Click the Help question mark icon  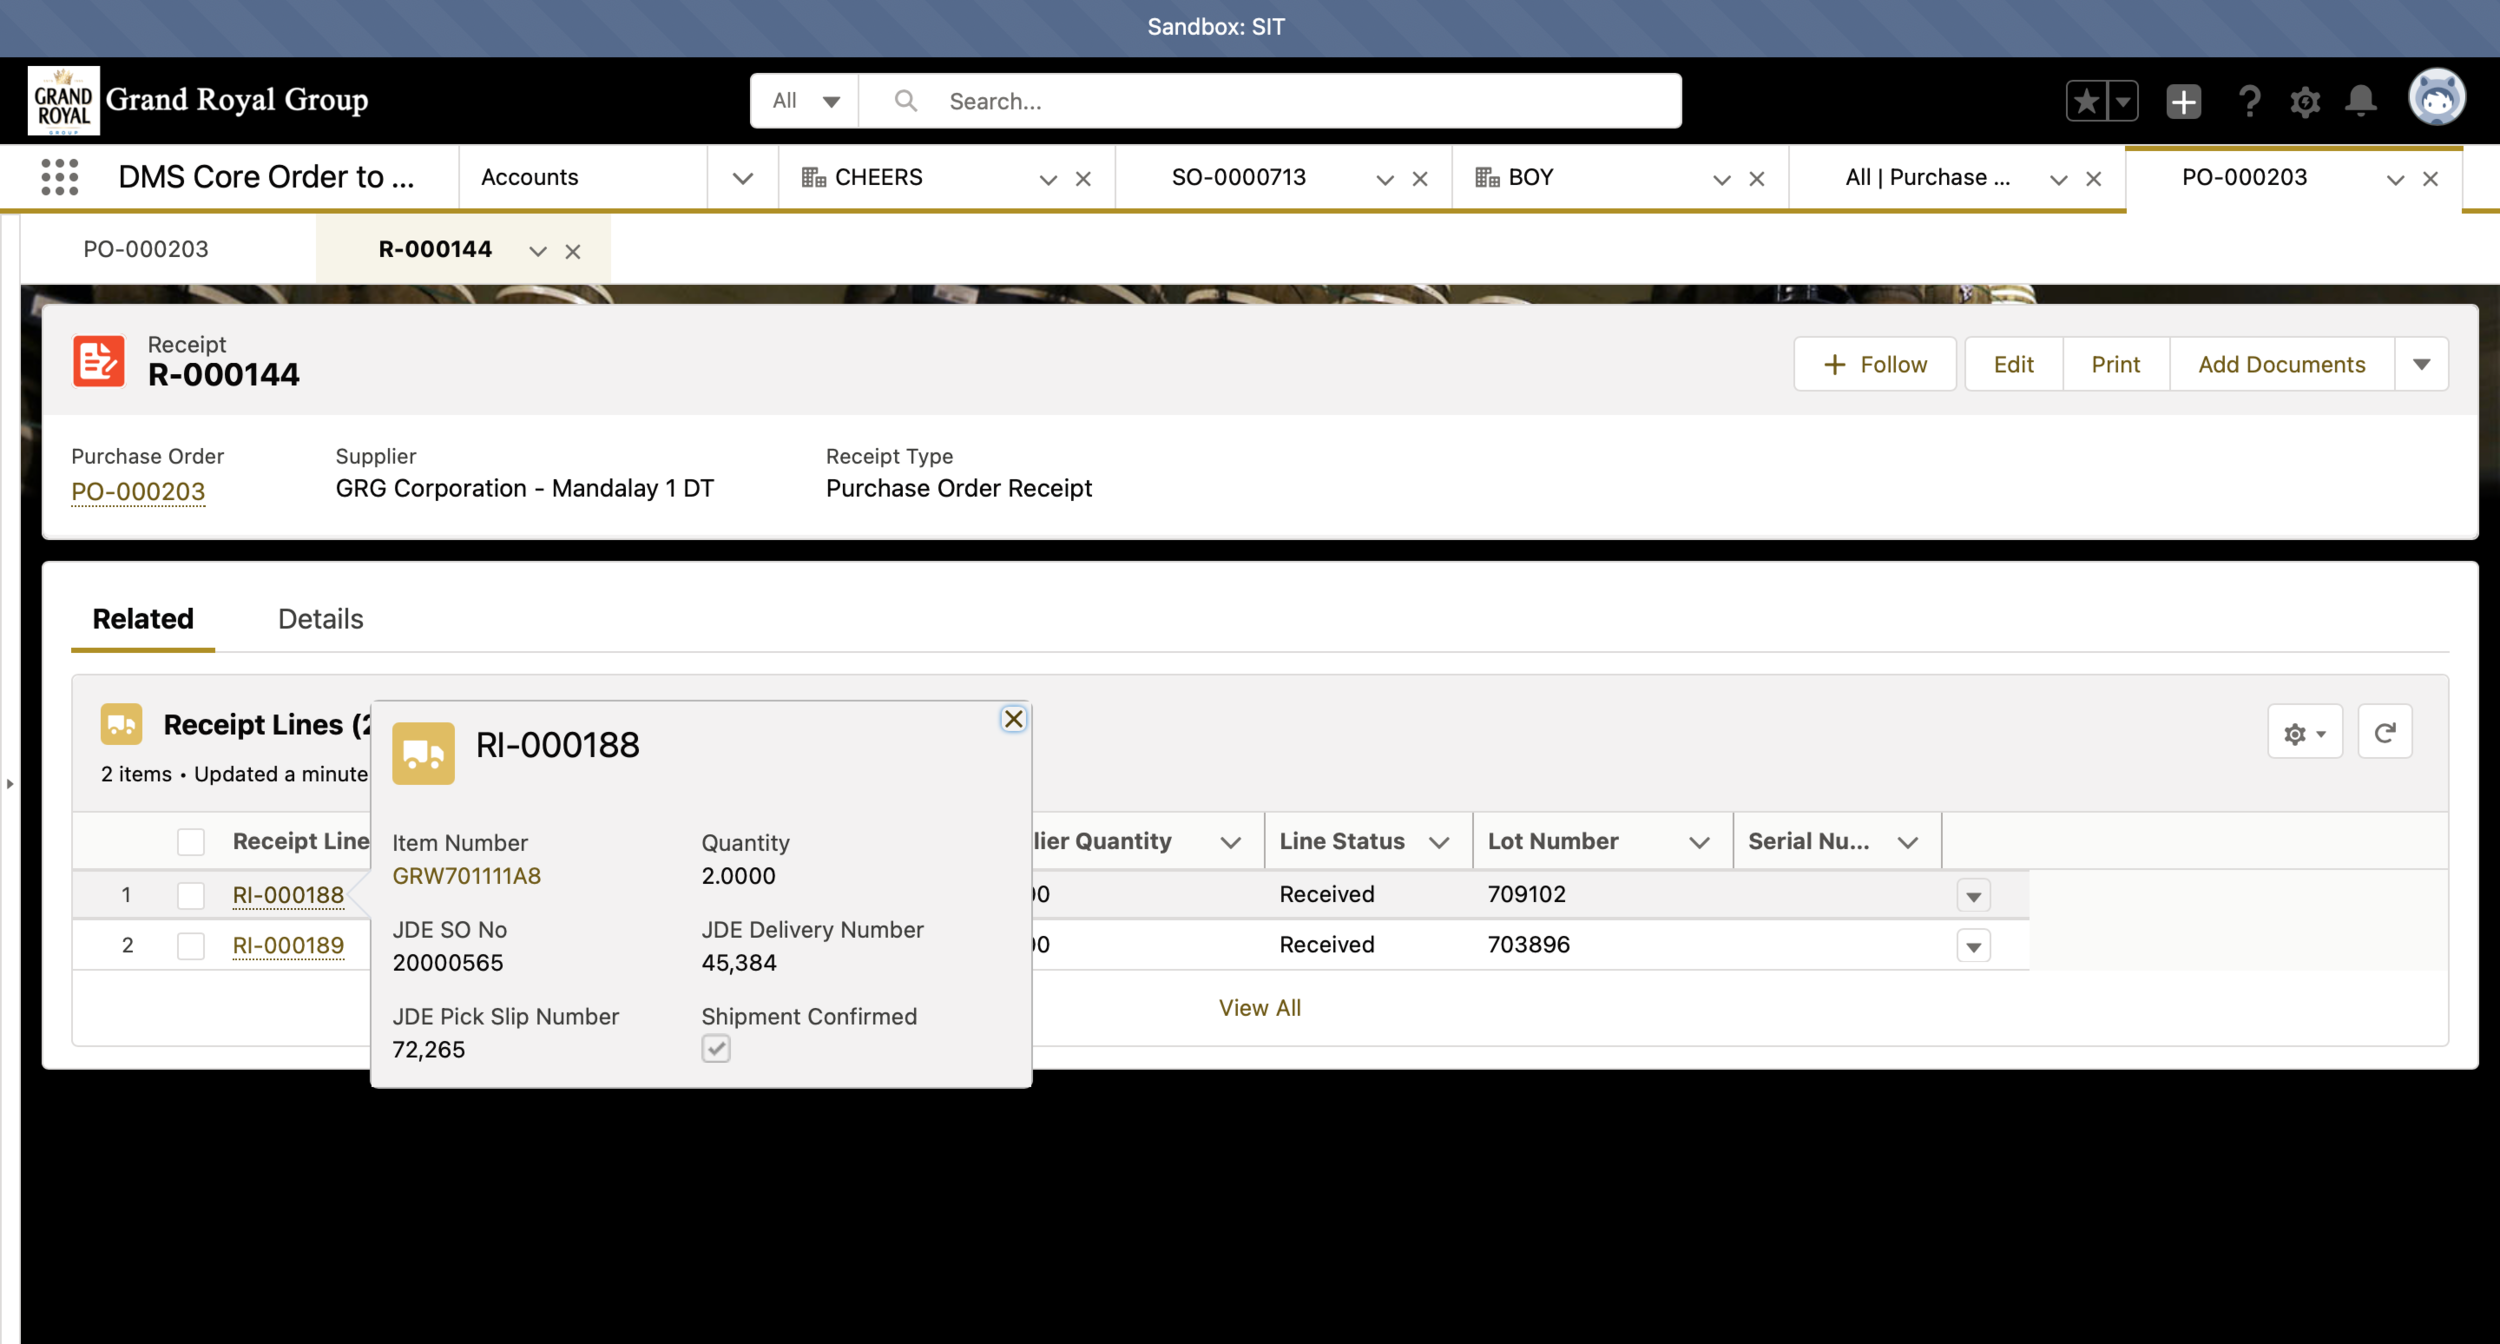(2249, 101)
